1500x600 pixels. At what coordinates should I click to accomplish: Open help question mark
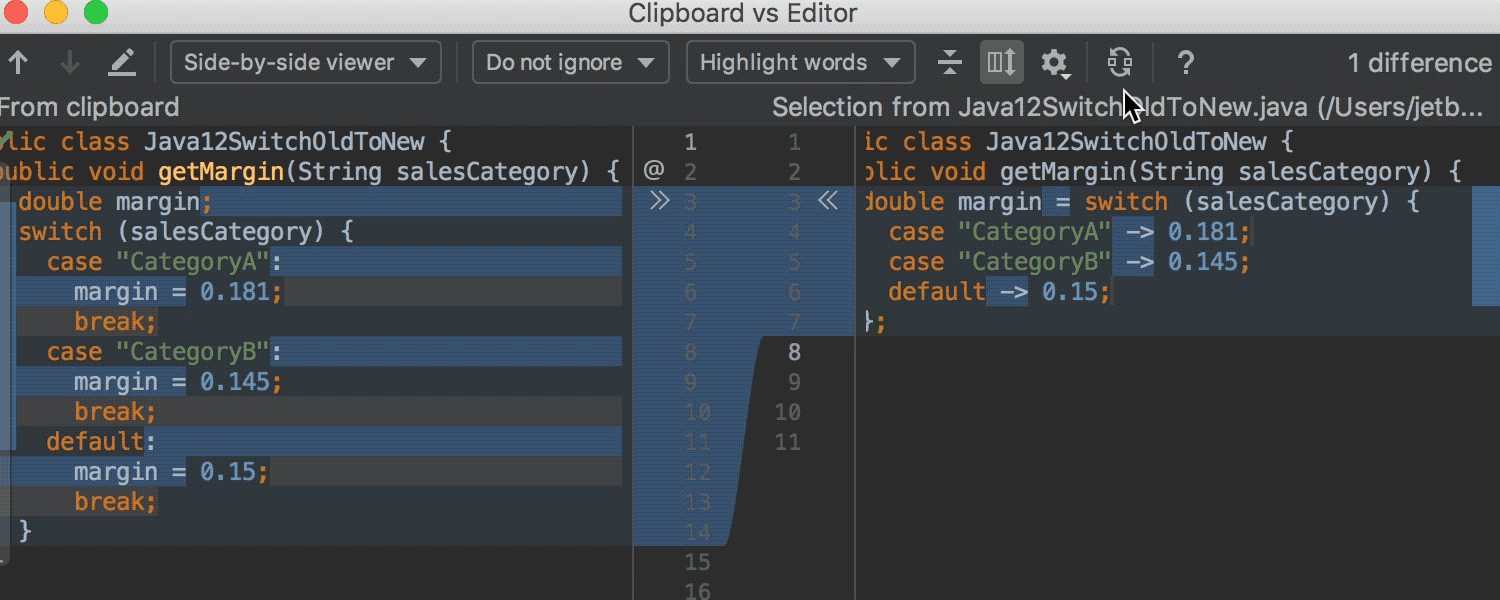1185,63
